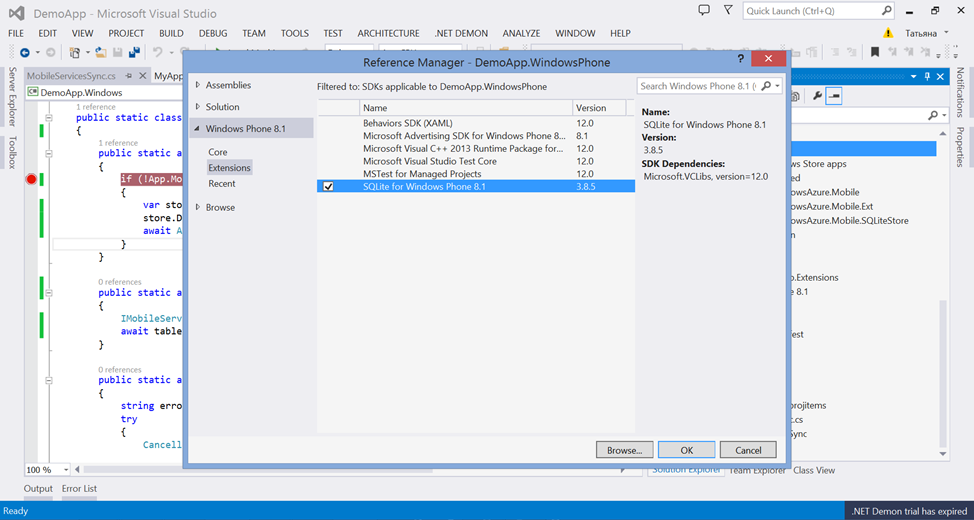Sort by the Version column header
The image size is (974, 520).
coord(598,108)
